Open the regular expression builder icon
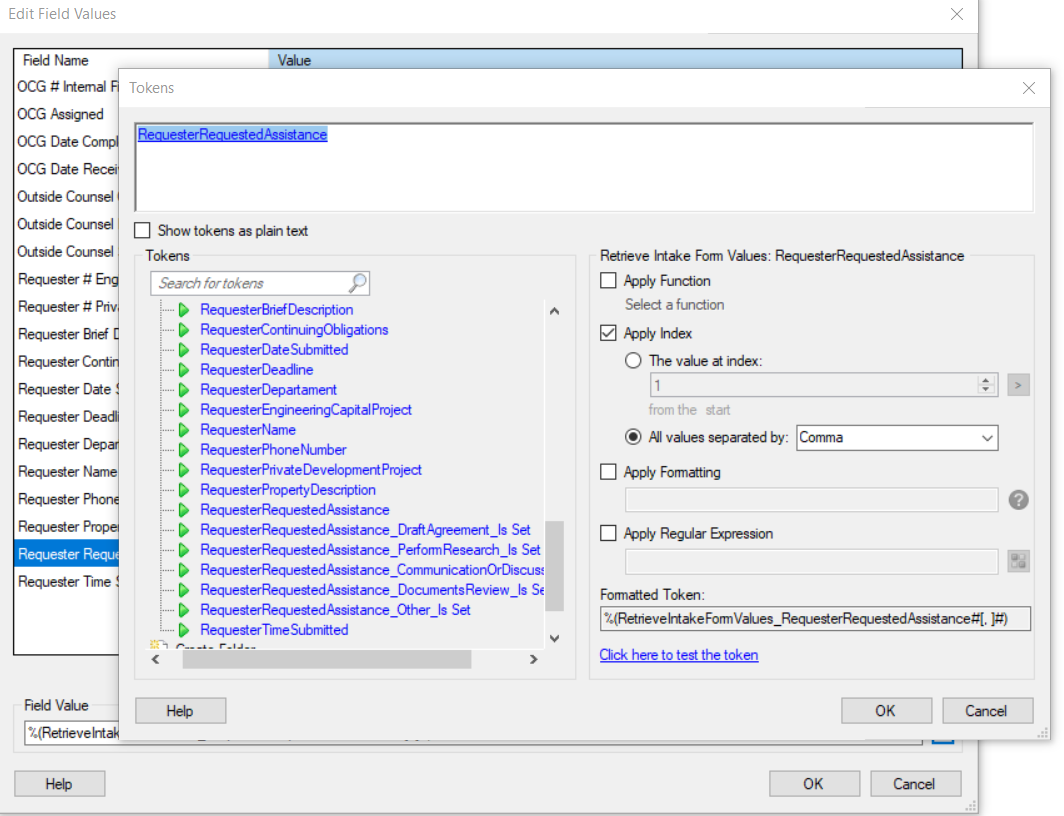The image size is (1064, 816). [x=1018, y=561]
